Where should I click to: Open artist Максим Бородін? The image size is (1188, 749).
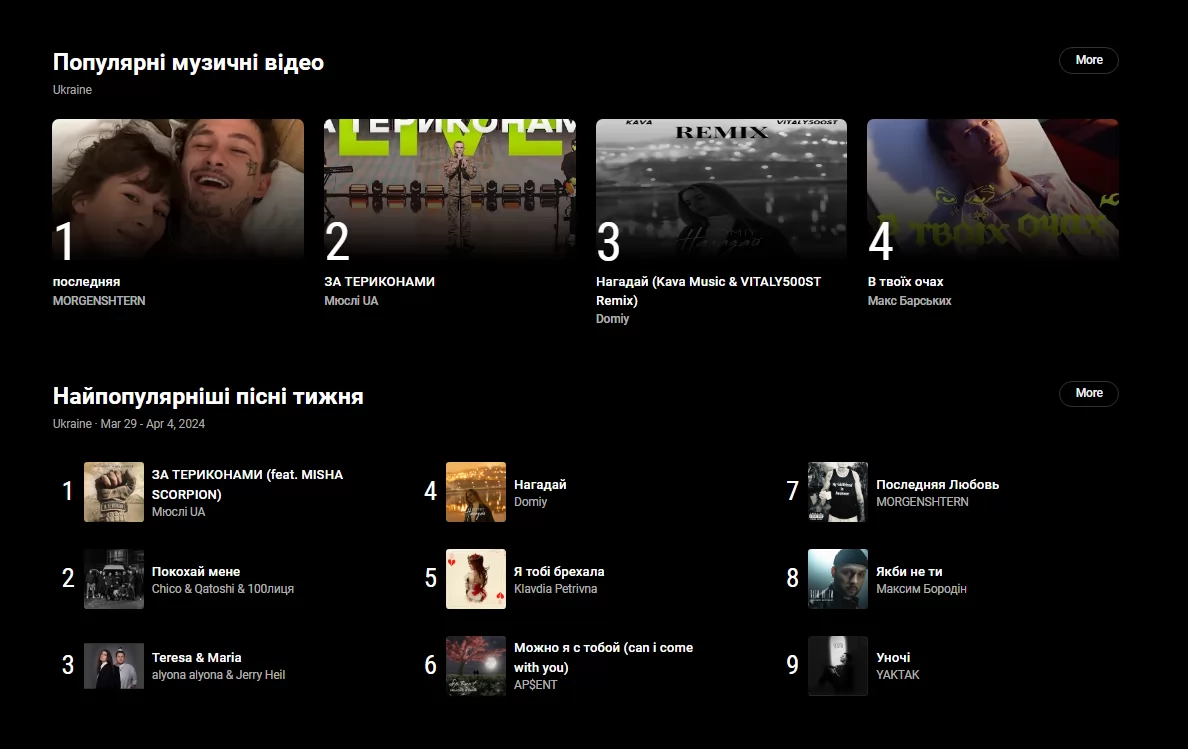tap(921, 589)
